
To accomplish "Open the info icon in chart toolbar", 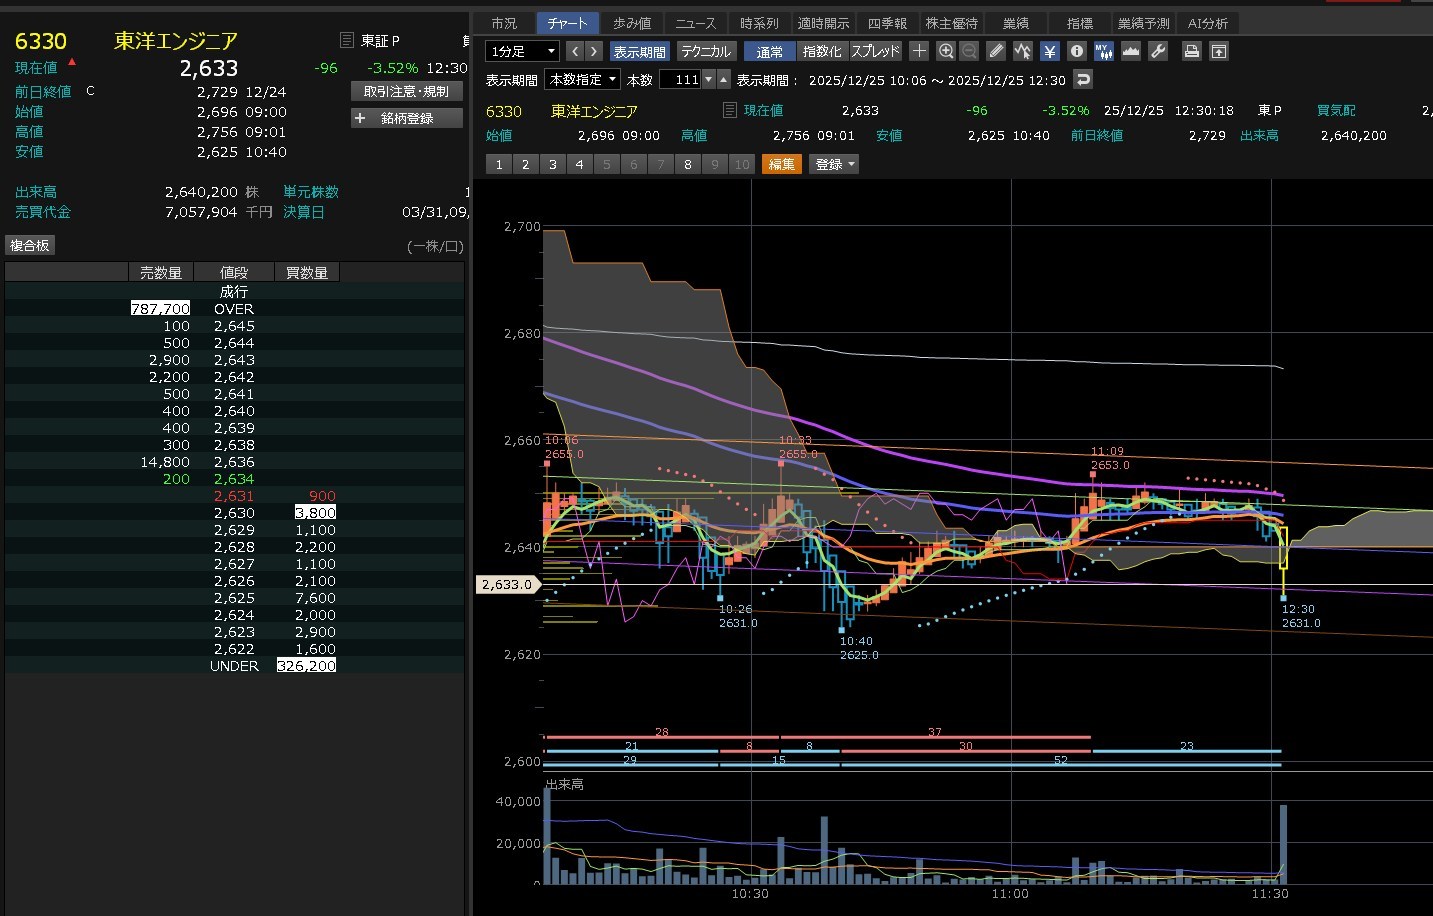I will (1077, 51).
